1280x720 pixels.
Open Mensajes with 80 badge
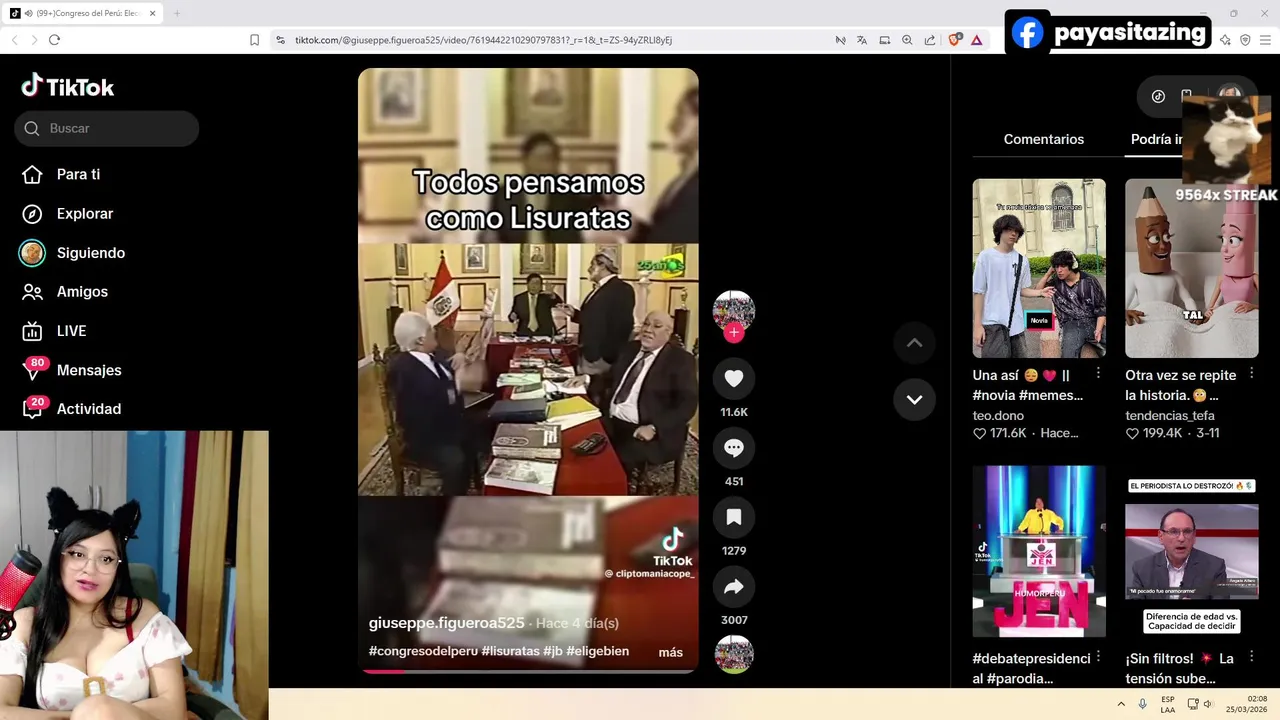(88, 370)
